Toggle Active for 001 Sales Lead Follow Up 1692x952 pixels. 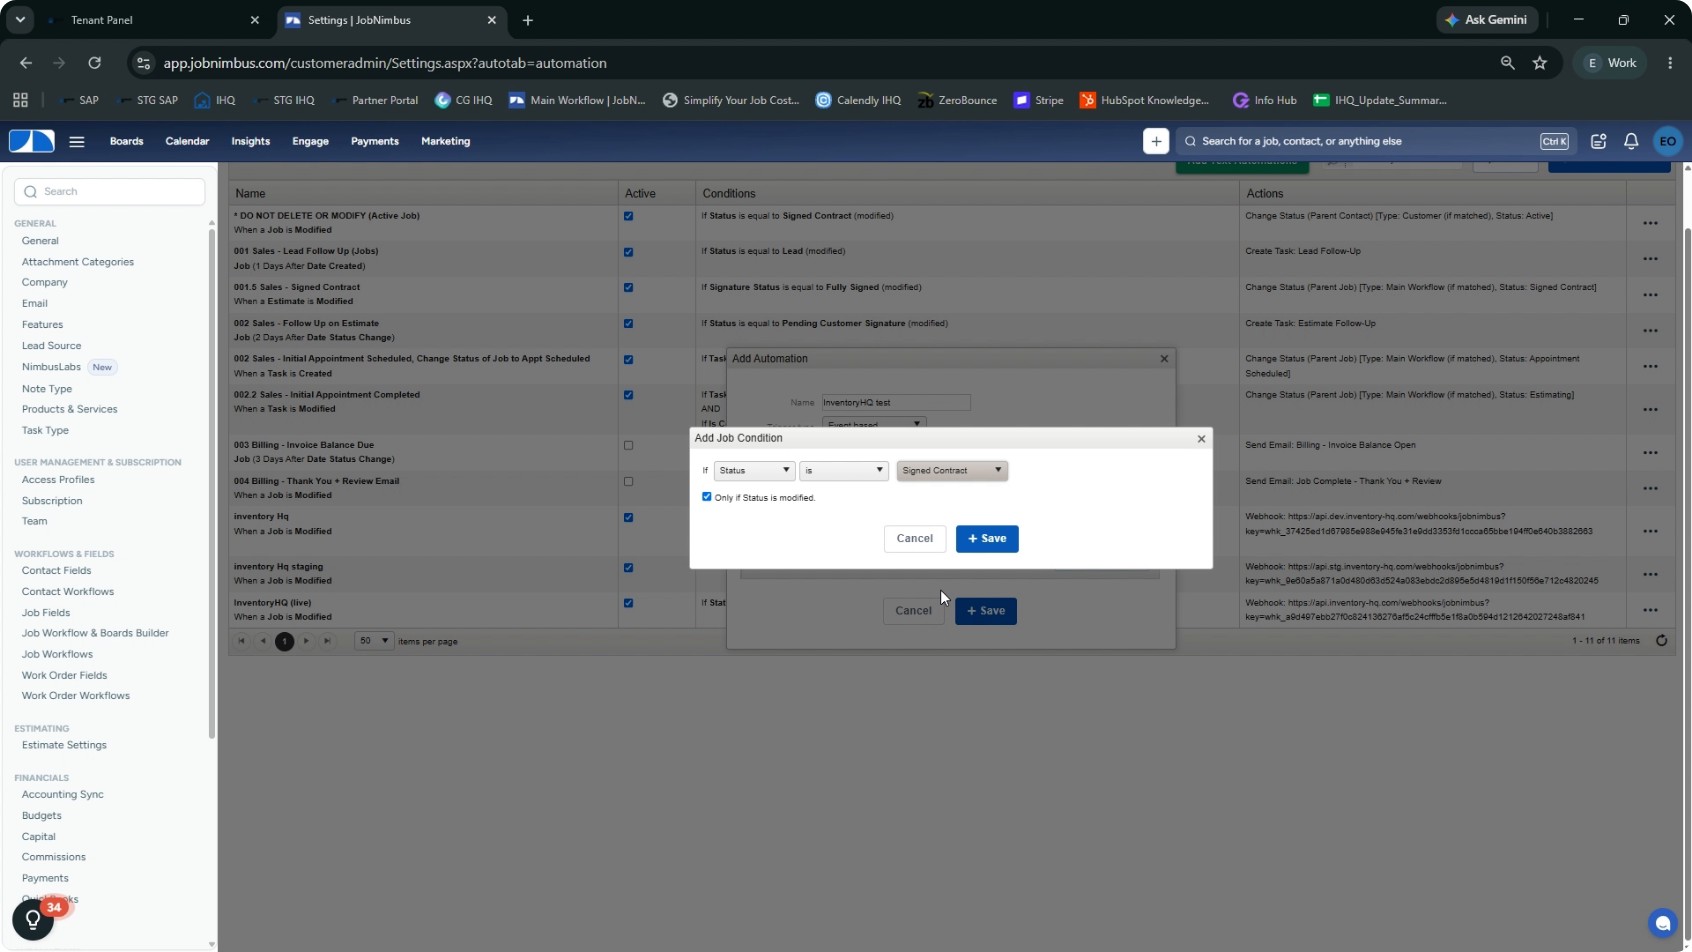(x=628, y=252)
